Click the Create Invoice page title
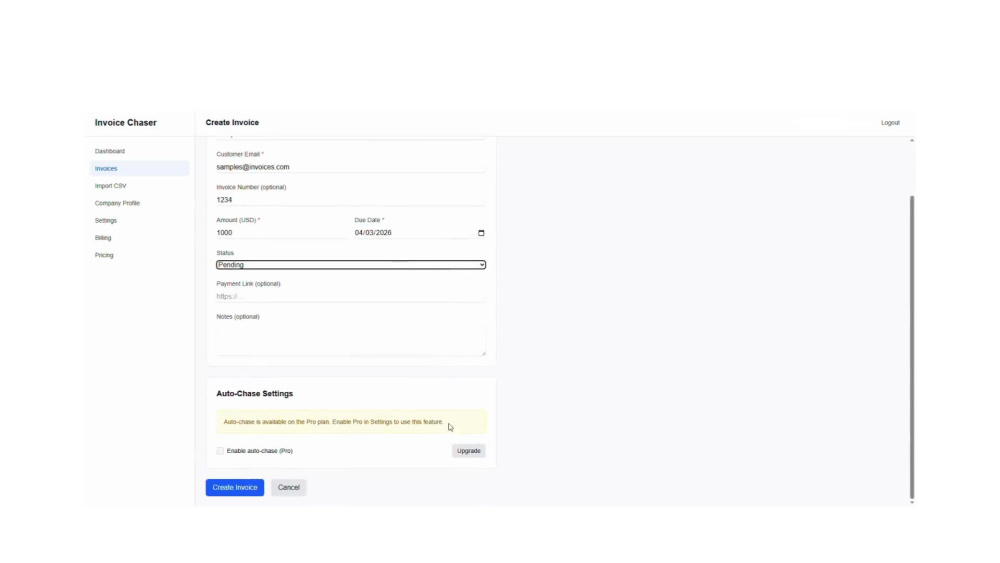1000x563 pixels. point(232,122)
